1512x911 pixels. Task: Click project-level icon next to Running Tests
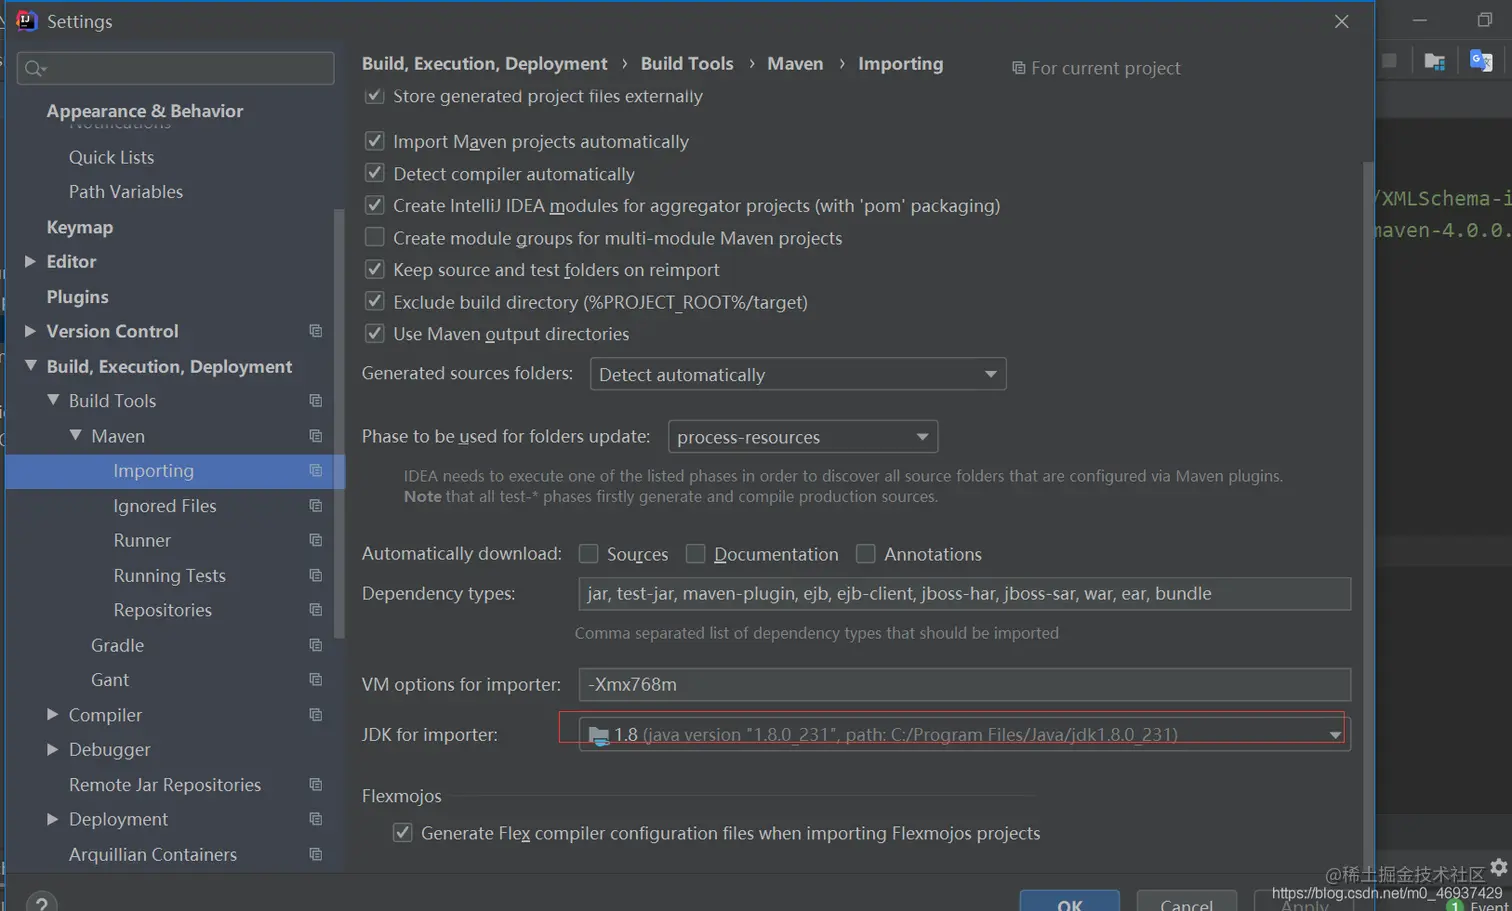point(316,576)
